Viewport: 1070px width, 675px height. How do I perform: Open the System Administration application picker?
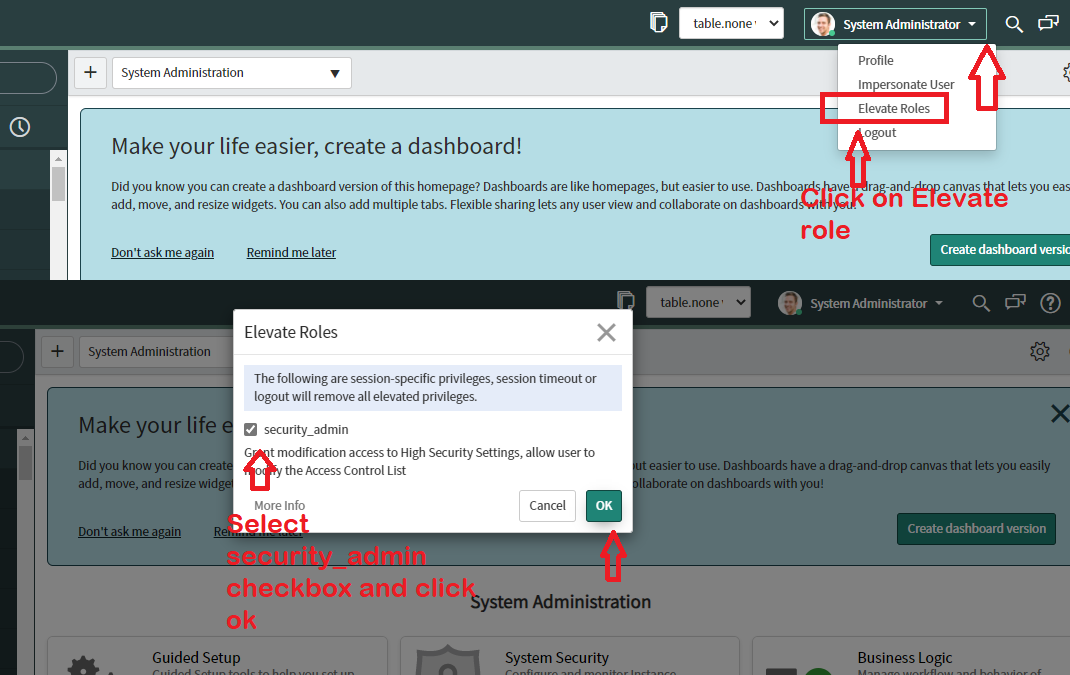231,72
